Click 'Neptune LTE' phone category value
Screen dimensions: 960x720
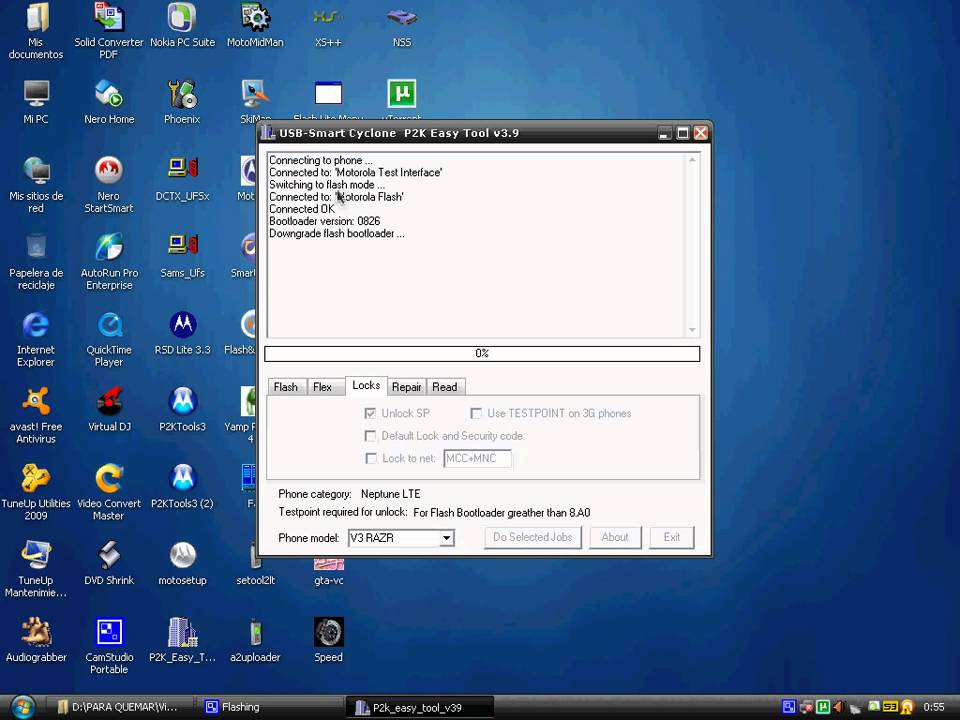point(391,494)
